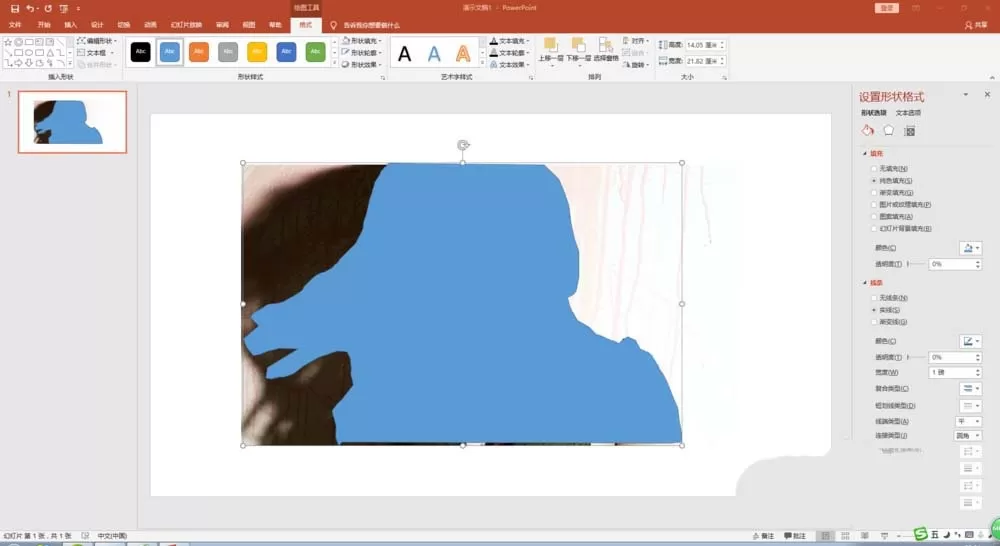Open the Size & Properties icon in format pane
The height and width of the screenshot is (546, 1000).
click(909, 131)
